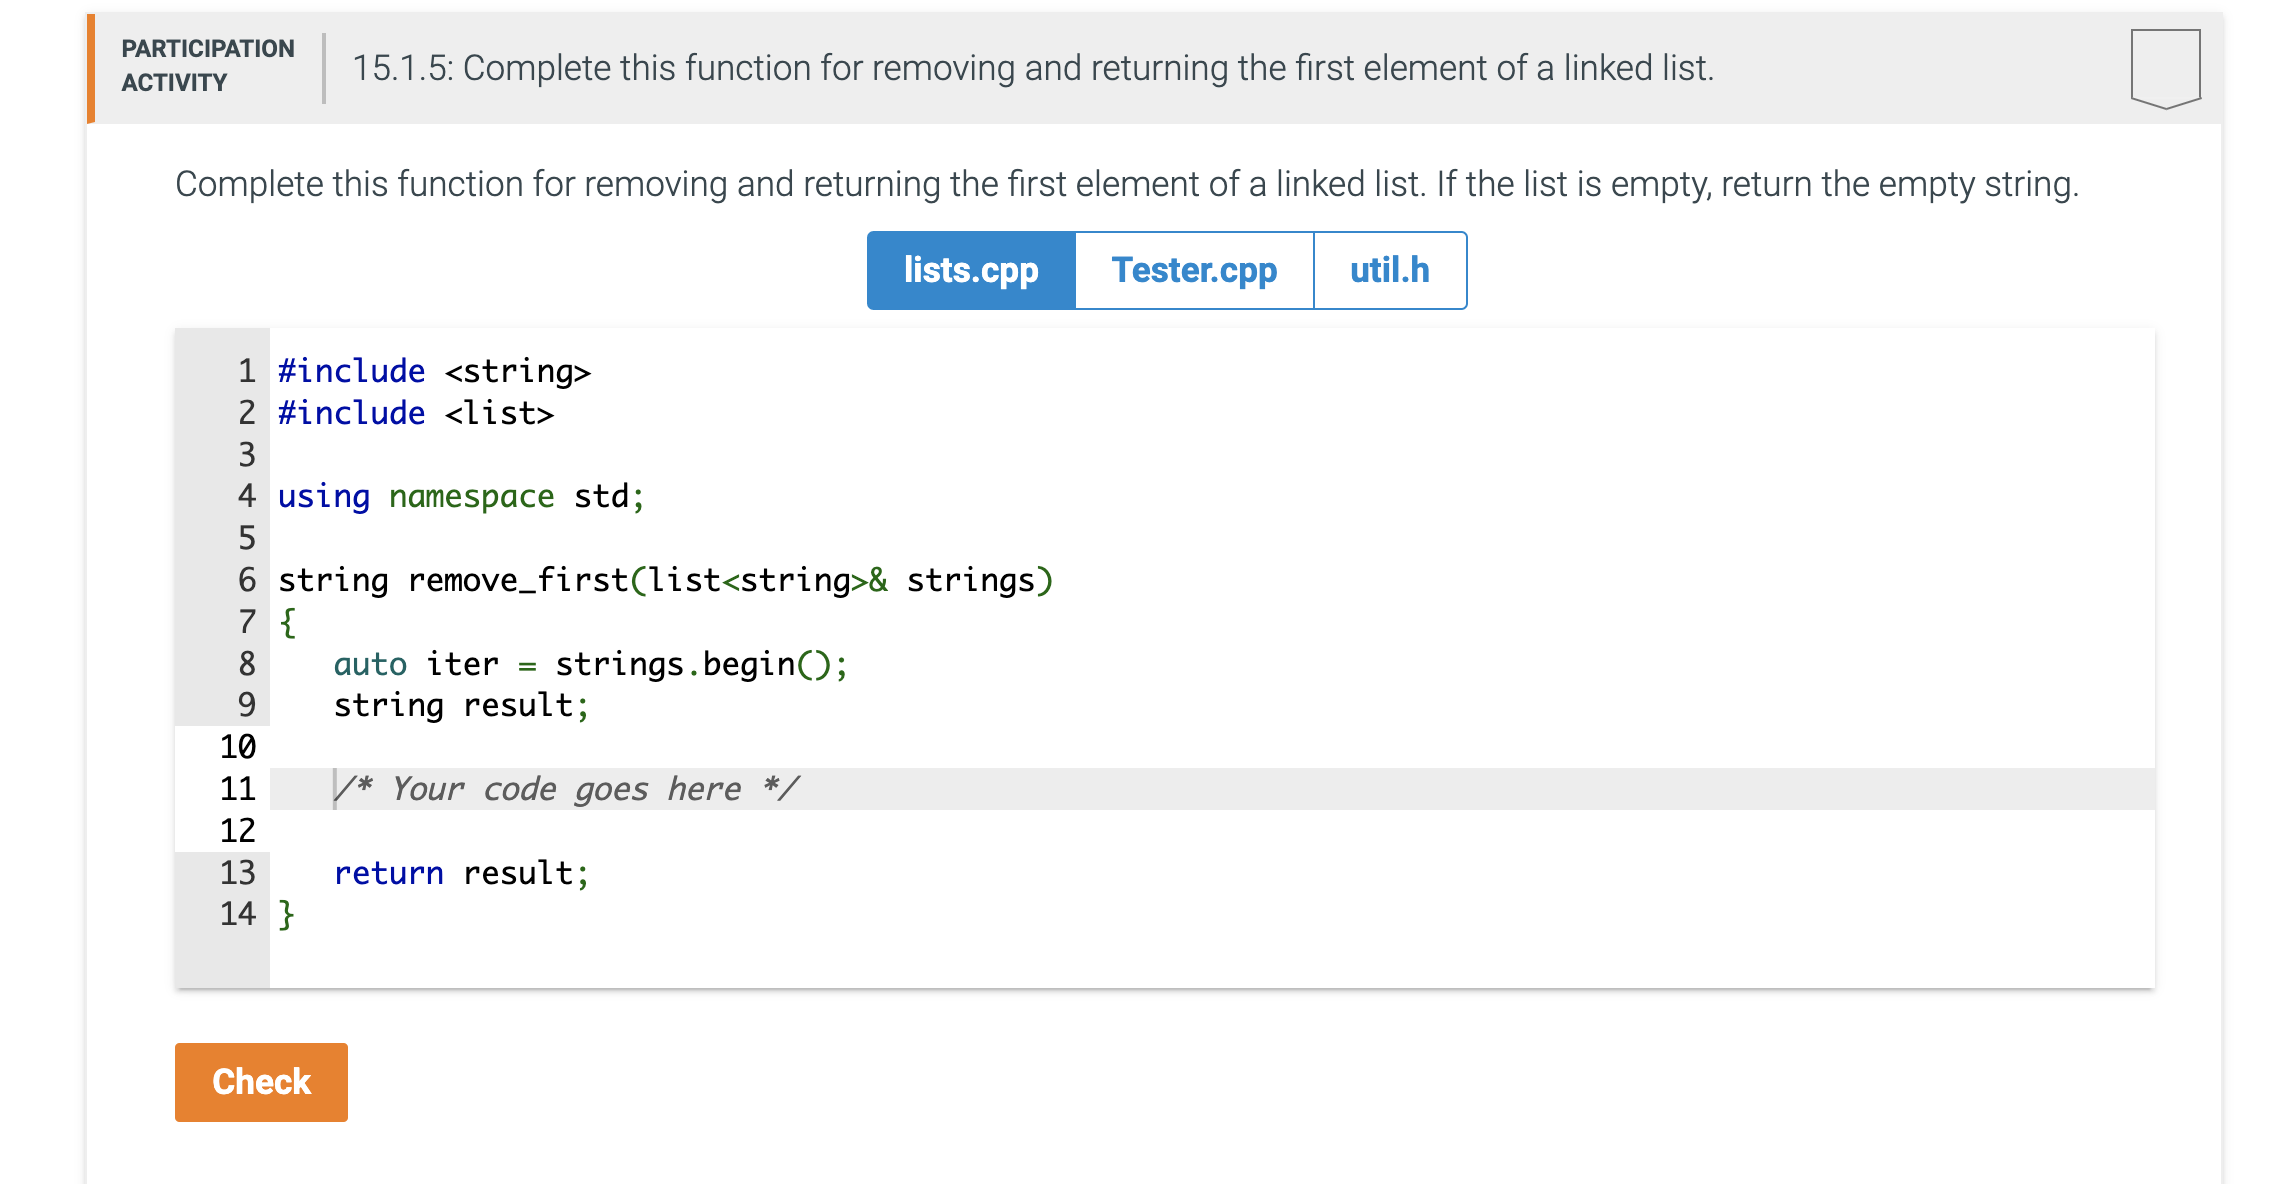
Task: Click the 'using namespace std;' line
Action: tap(461, 496)
